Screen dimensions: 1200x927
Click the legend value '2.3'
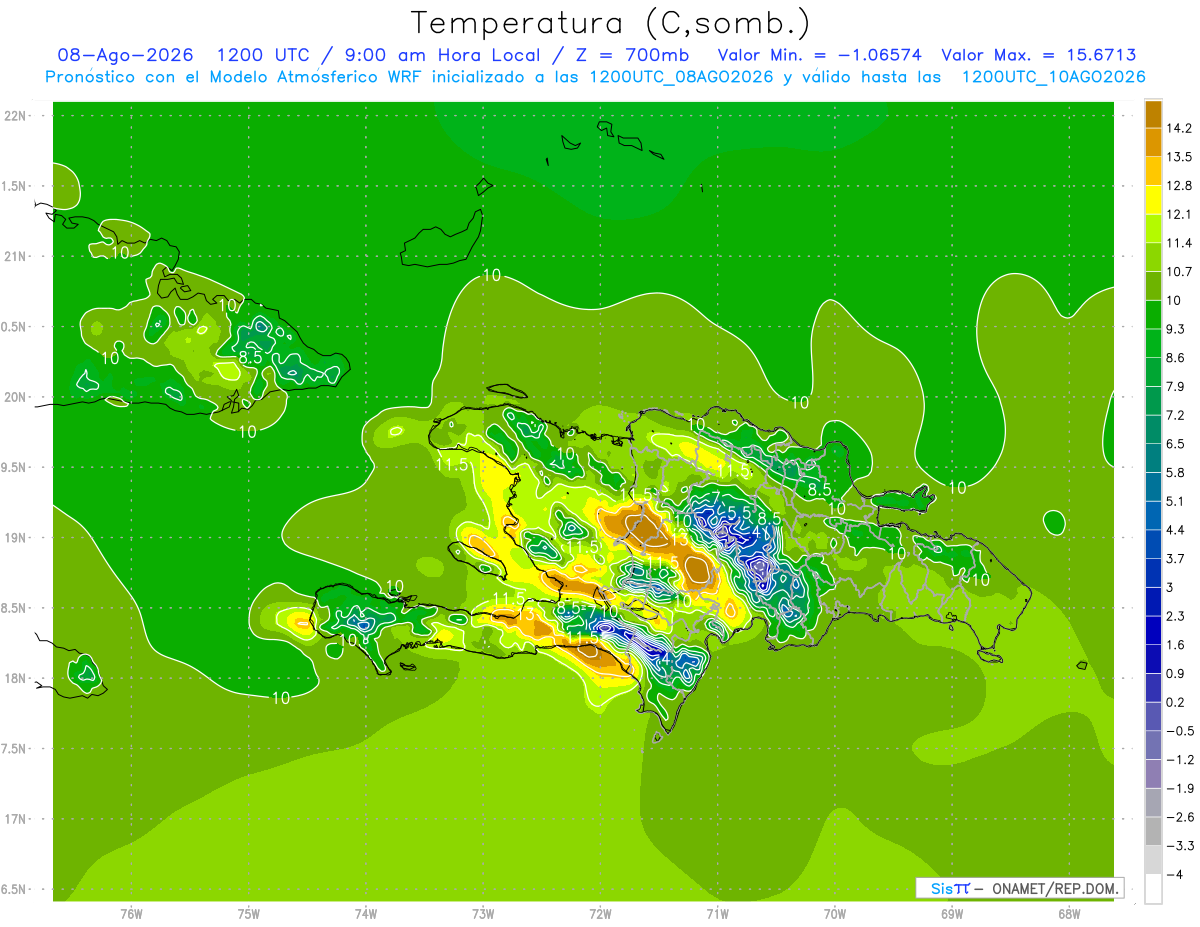[x=1178, y=616]
